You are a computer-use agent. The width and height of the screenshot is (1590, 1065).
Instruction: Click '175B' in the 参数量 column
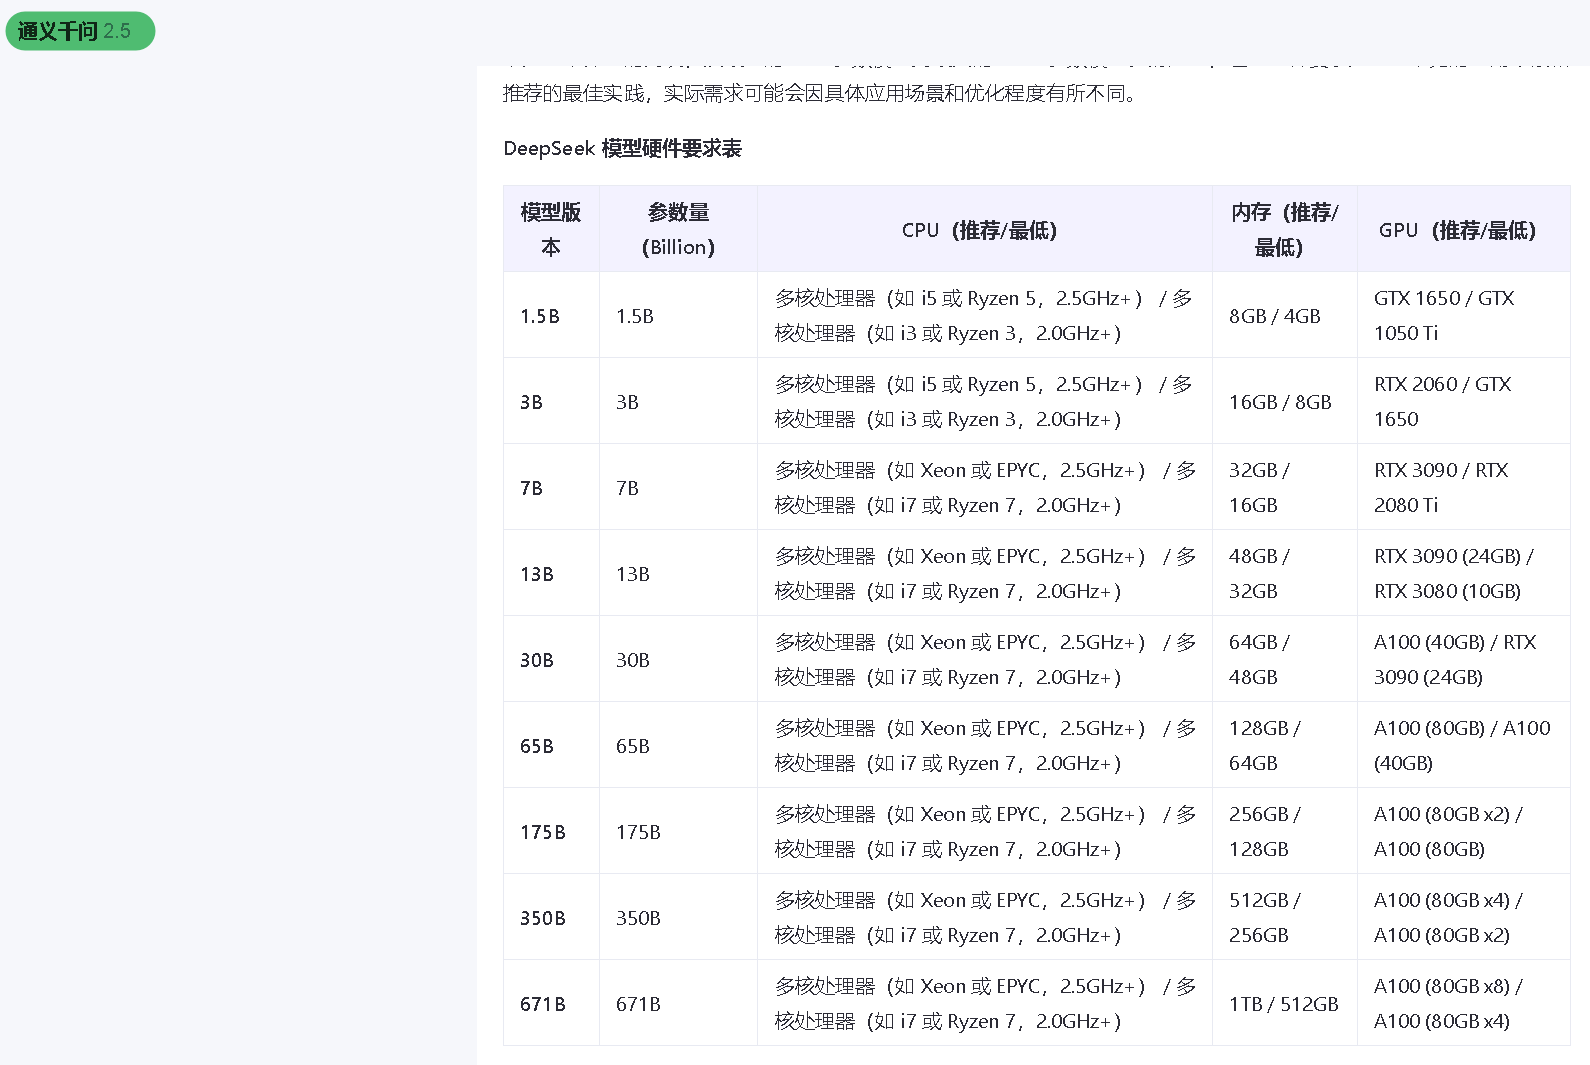coord(638,832)
